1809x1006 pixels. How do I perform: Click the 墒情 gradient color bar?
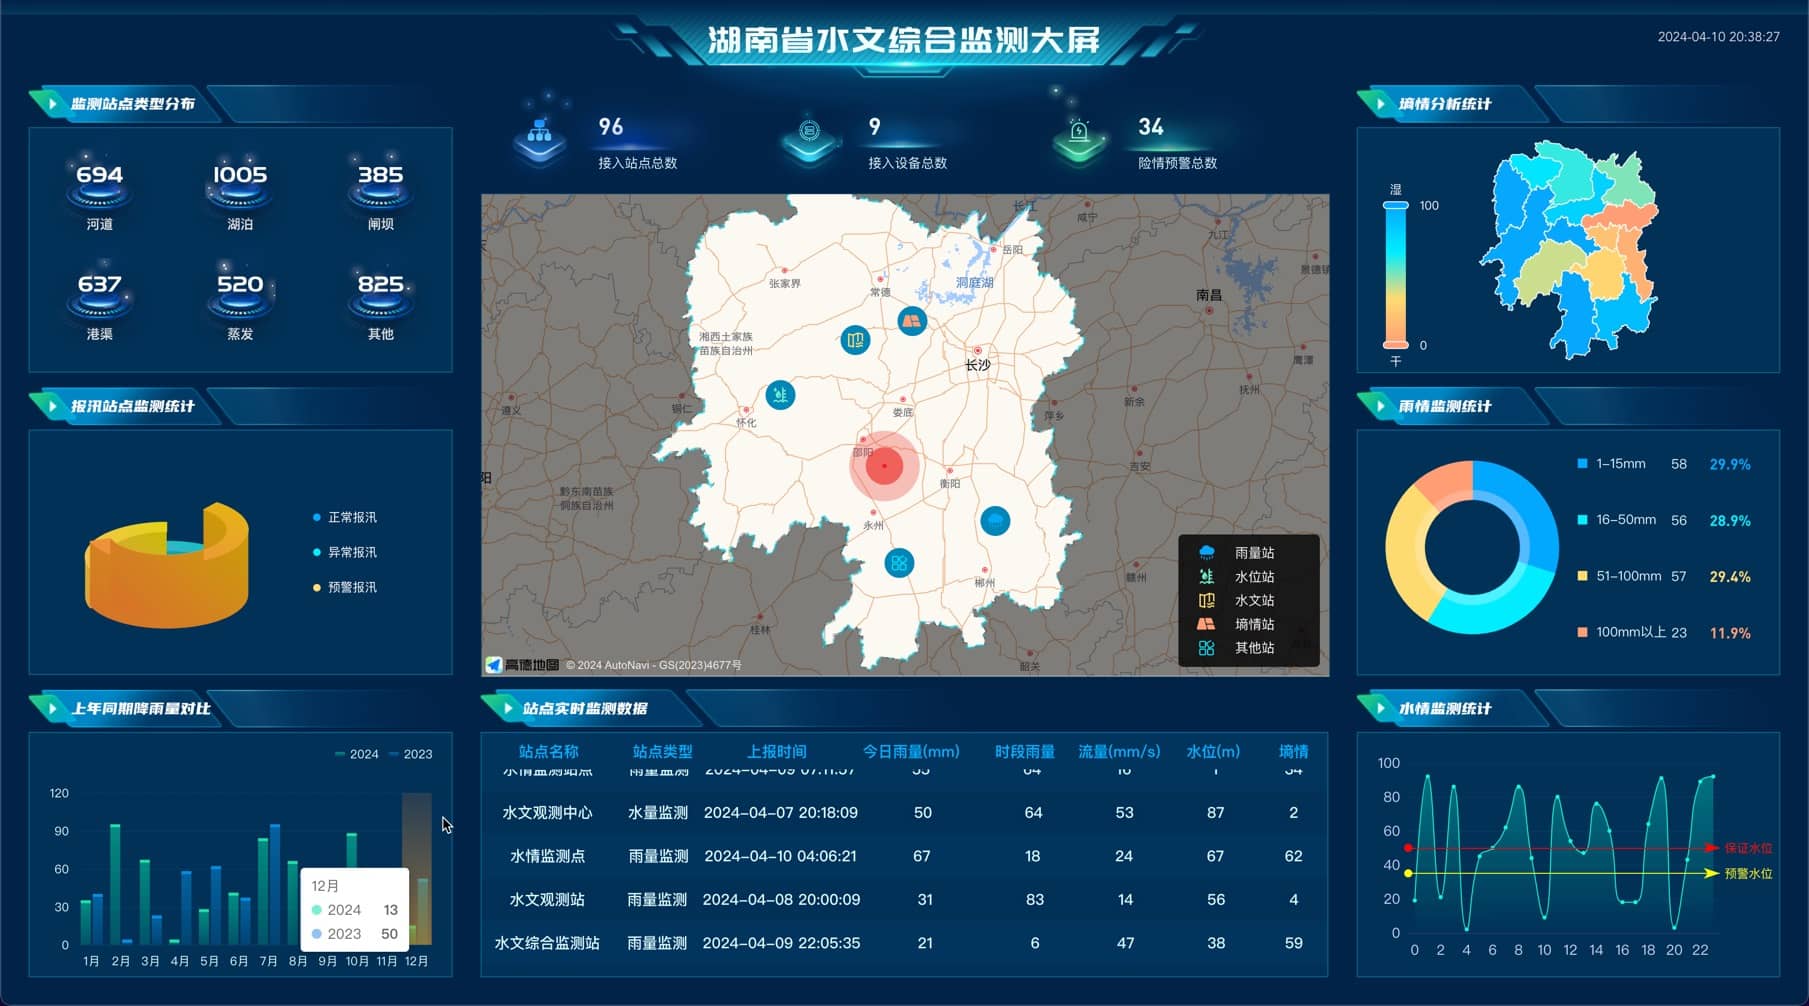[x=1395, y=276]
